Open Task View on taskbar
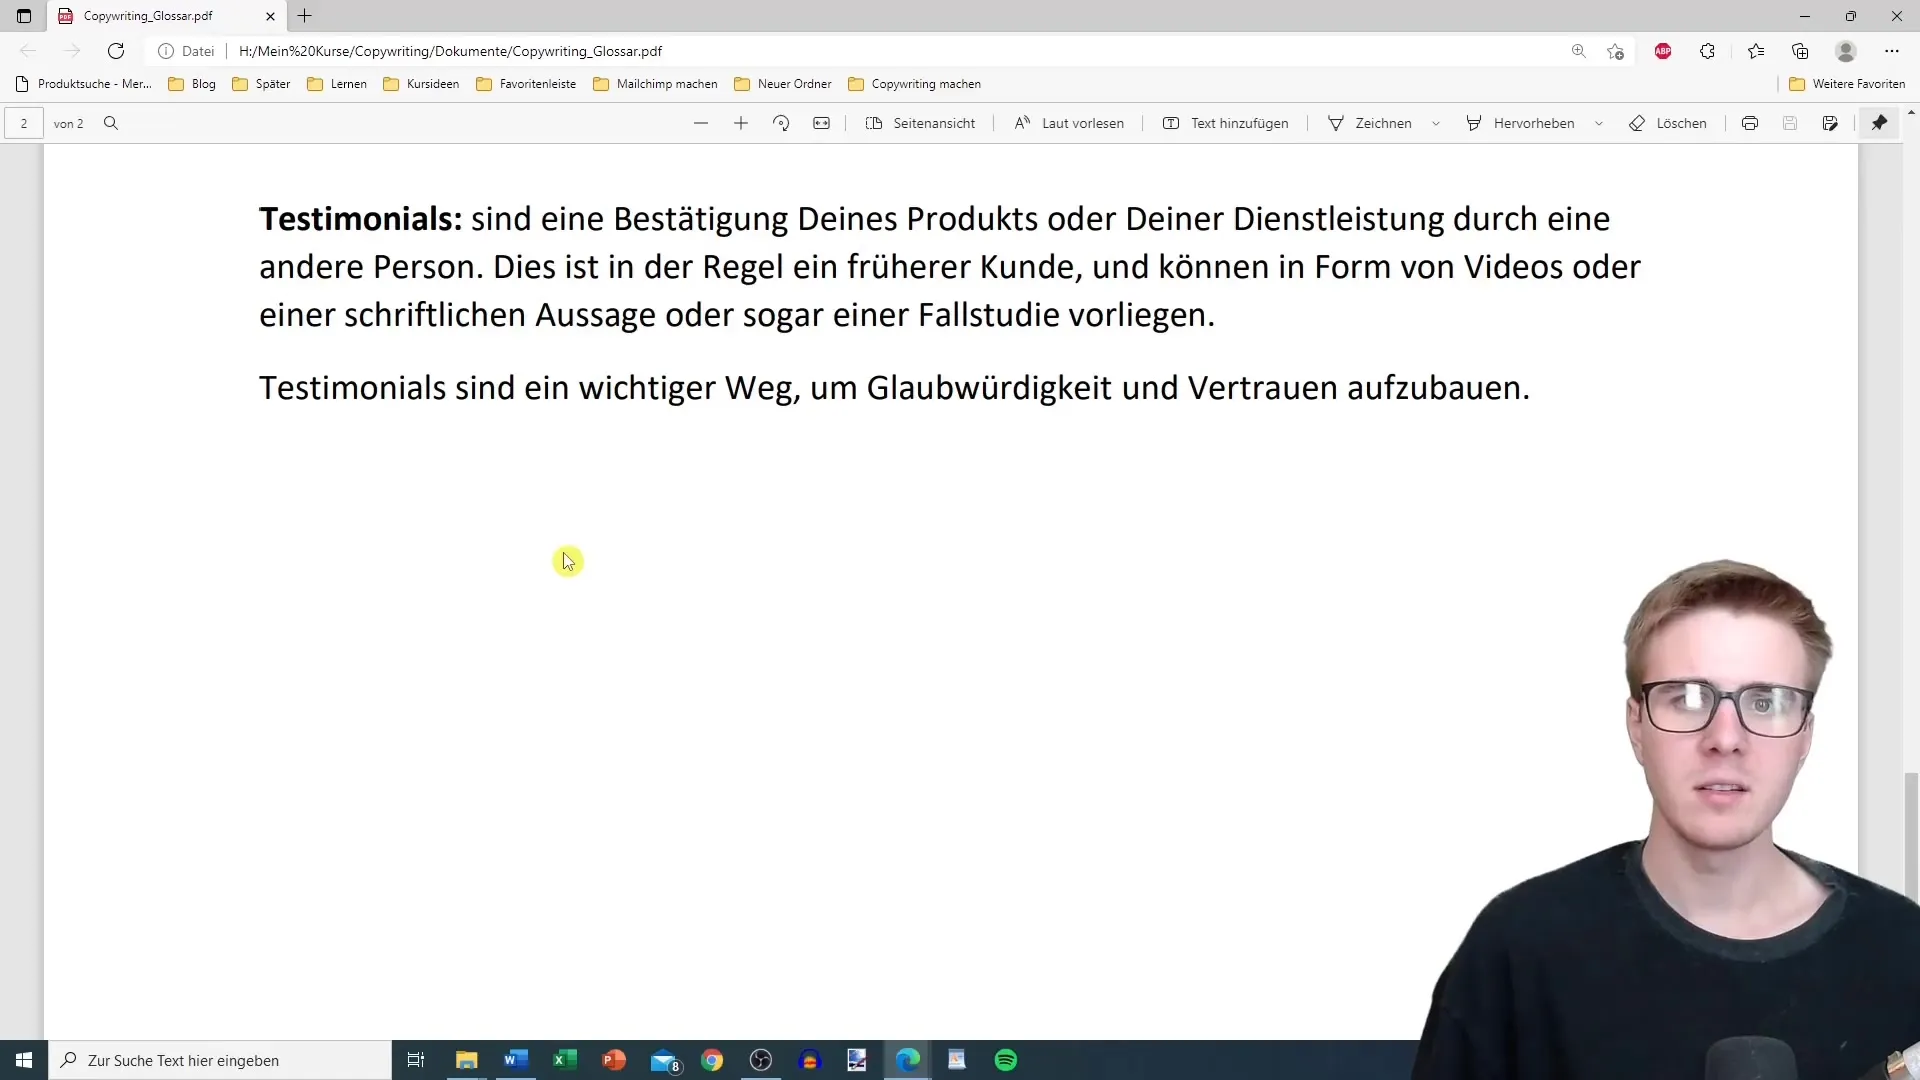The width and height of the screenshot is (1920, 1080). click(416, 1060)
